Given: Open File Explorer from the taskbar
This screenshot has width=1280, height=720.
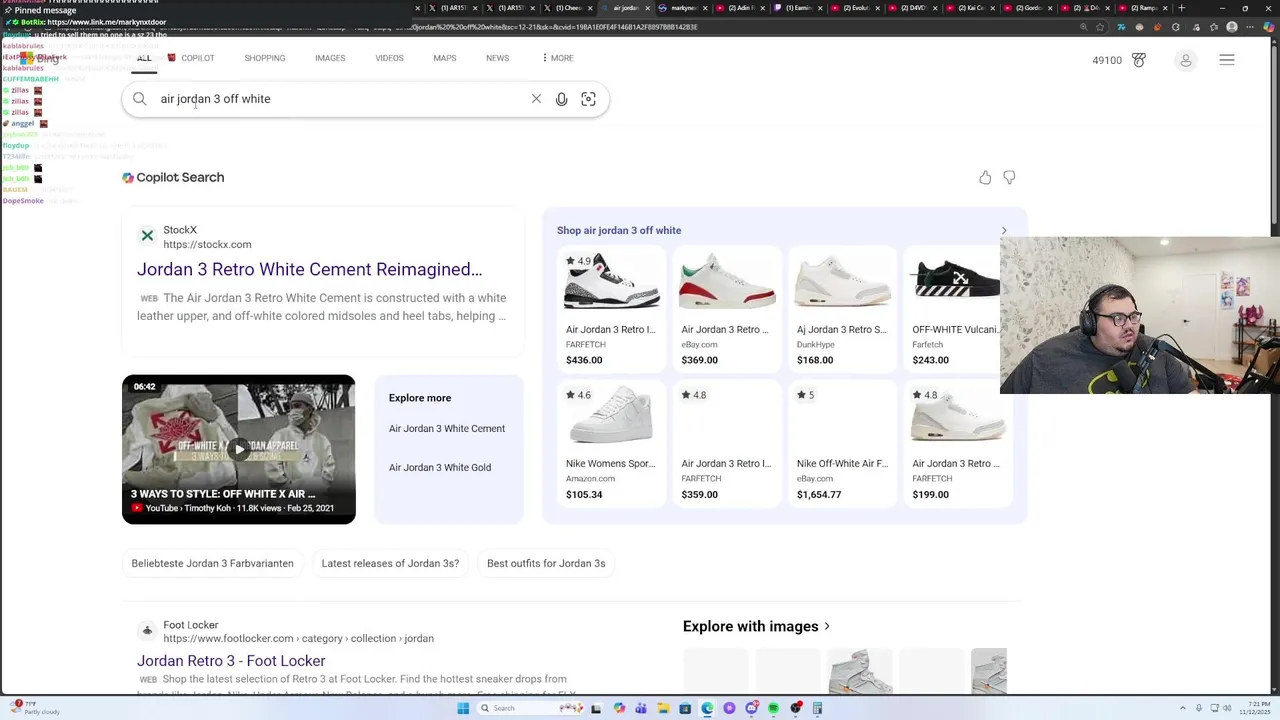Looking at the screenshot, I should pos(663,708).
